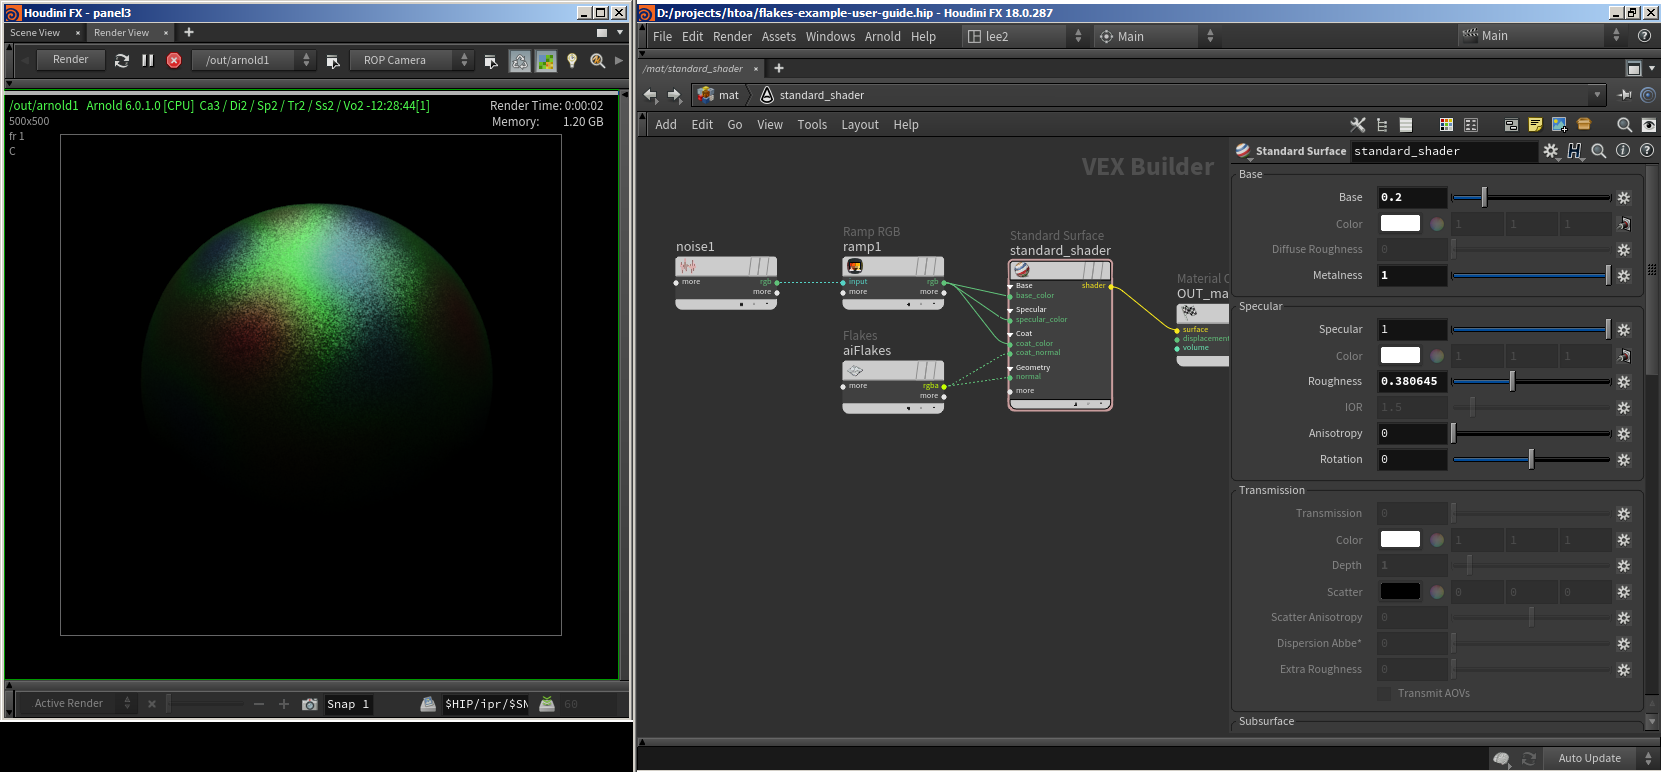The height and width of the screenshot is (772, 1661).
Task: Open network editor wrench tool icon
Action: [x=1357, y=125]
